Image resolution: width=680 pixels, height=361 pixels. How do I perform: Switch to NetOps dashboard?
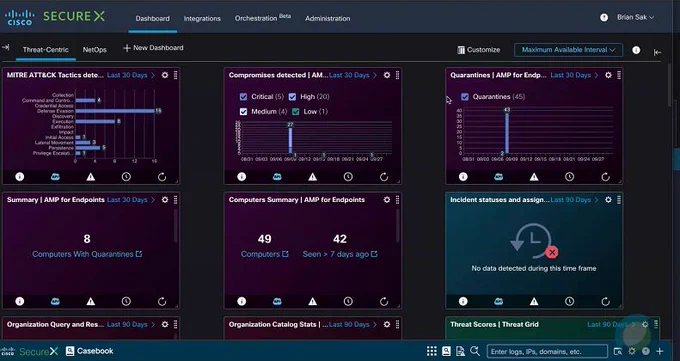[95, 49]
